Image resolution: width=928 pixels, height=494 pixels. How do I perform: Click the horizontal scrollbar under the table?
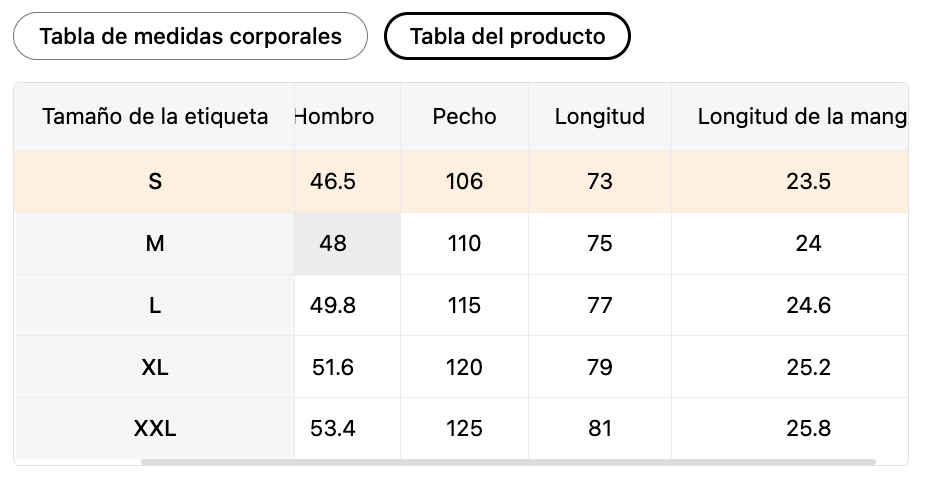(508, 461)
